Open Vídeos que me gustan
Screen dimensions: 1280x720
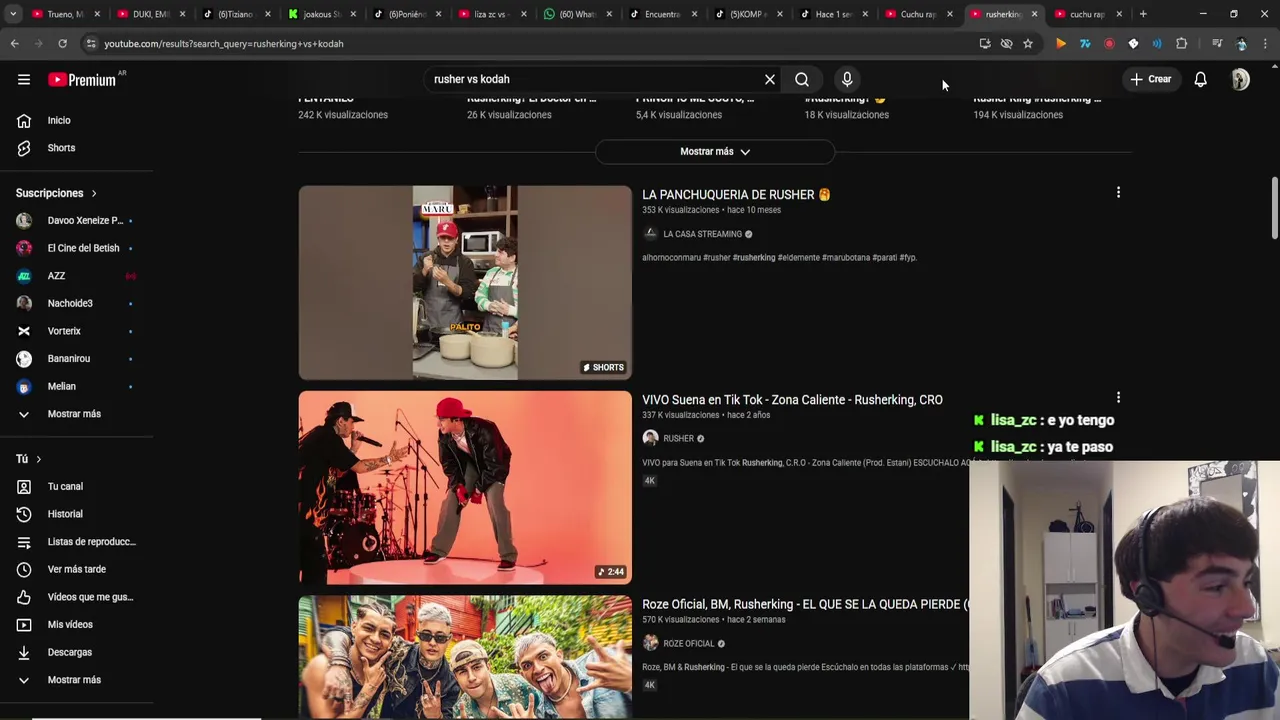pos(76,597)
